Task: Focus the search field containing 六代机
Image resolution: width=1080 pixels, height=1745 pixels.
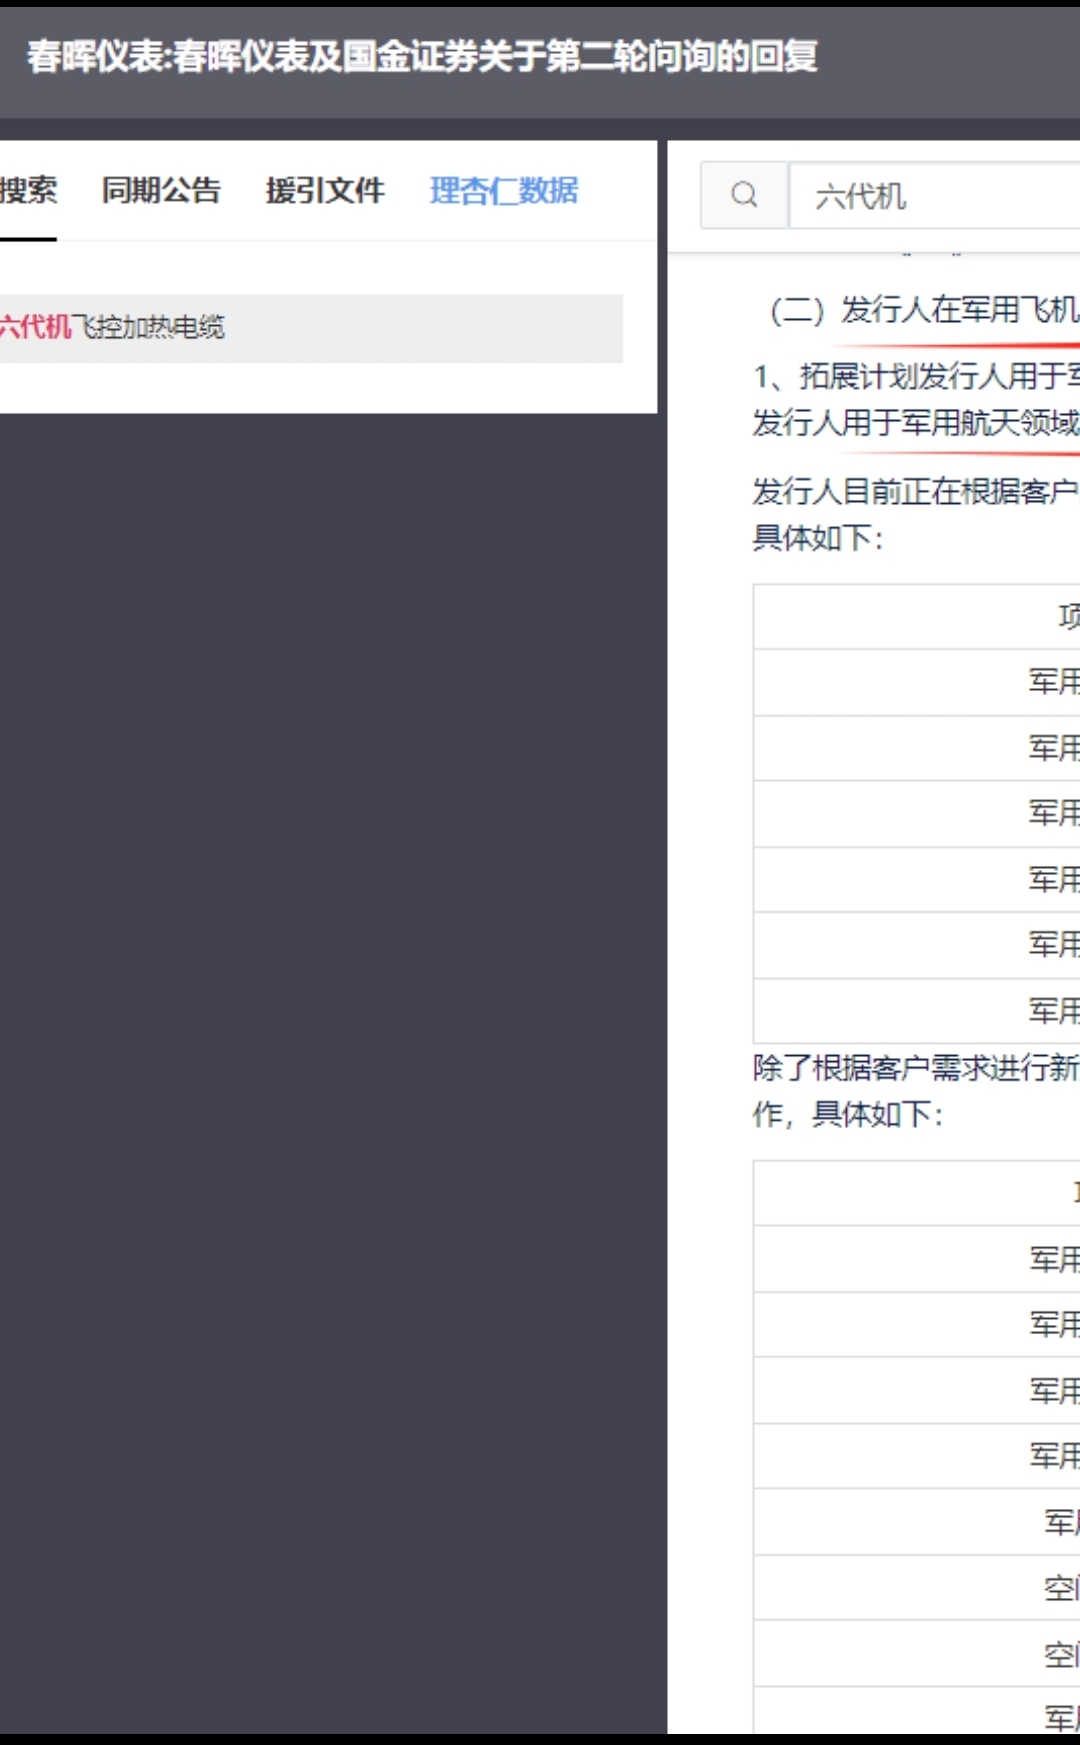Action: 936,195
